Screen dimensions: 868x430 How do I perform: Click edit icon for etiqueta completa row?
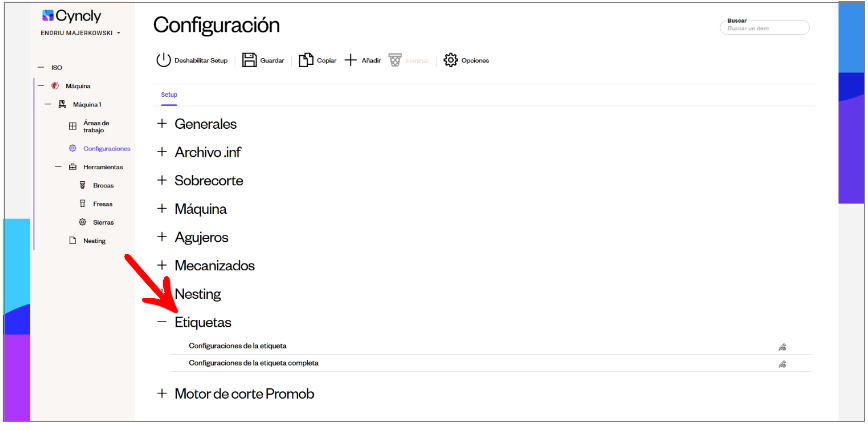coord(782,364)
